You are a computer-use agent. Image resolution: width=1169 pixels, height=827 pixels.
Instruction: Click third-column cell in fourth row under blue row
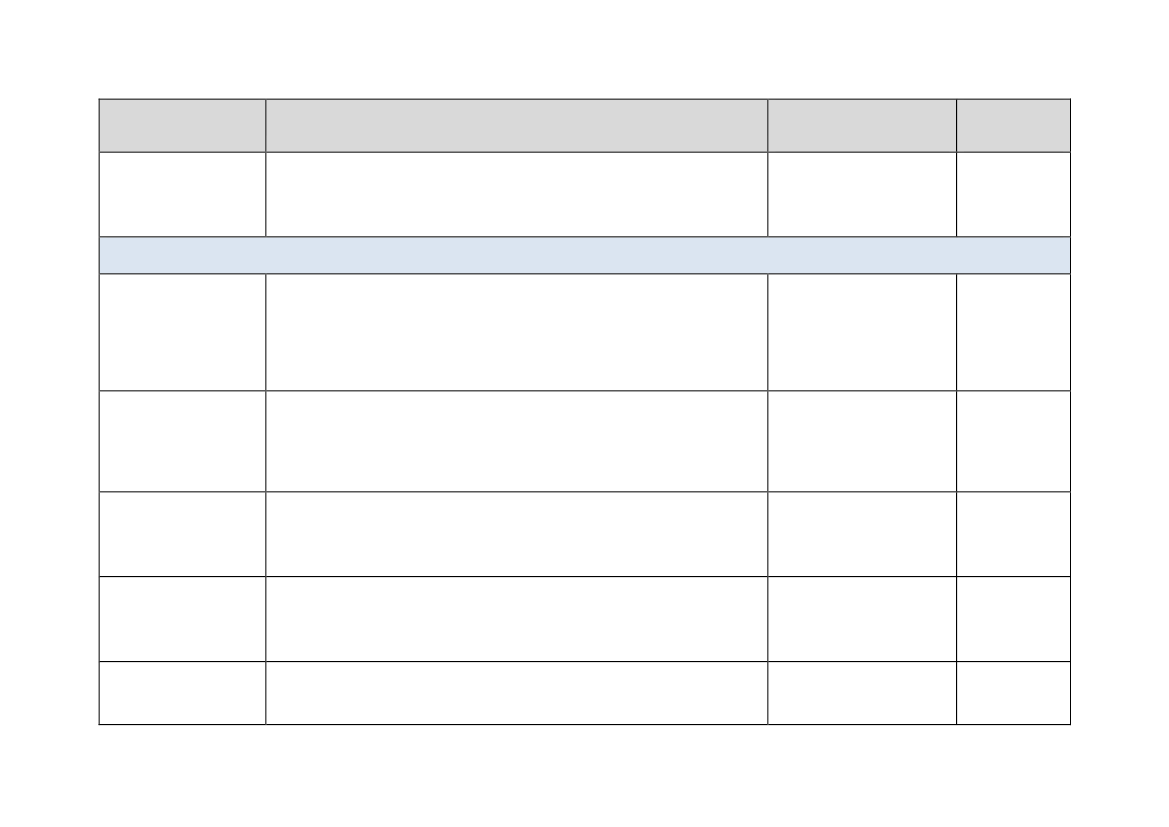pos(862,619)
